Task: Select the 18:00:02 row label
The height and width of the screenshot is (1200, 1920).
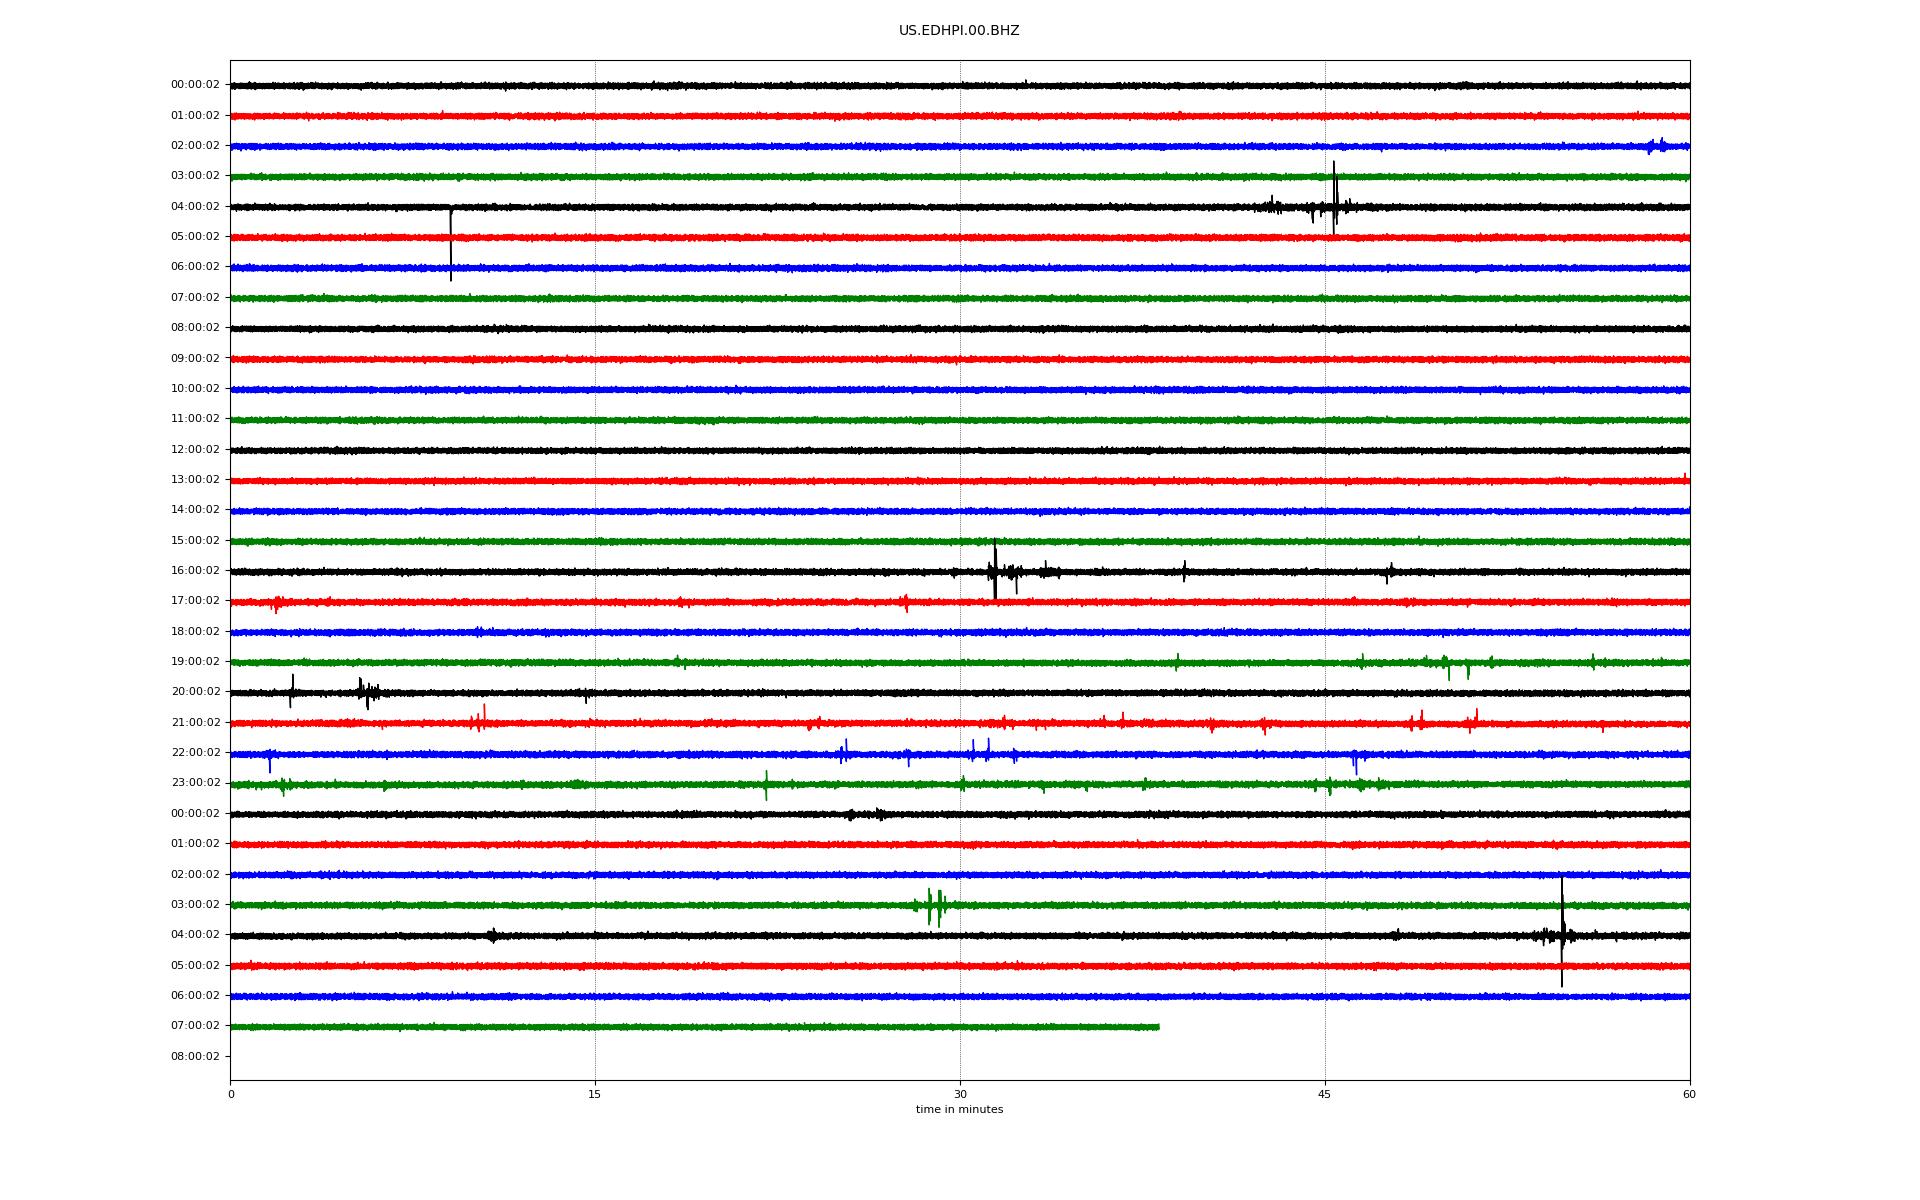Action: 195,631
